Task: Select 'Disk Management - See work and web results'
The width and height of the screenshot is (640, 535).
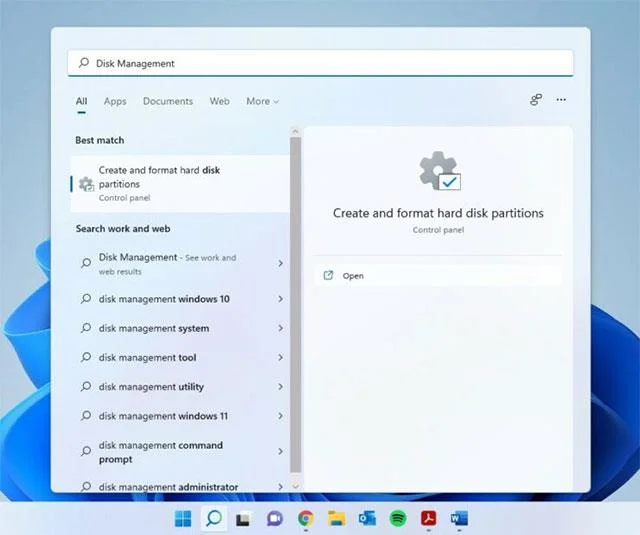Action: coord(180,264)
